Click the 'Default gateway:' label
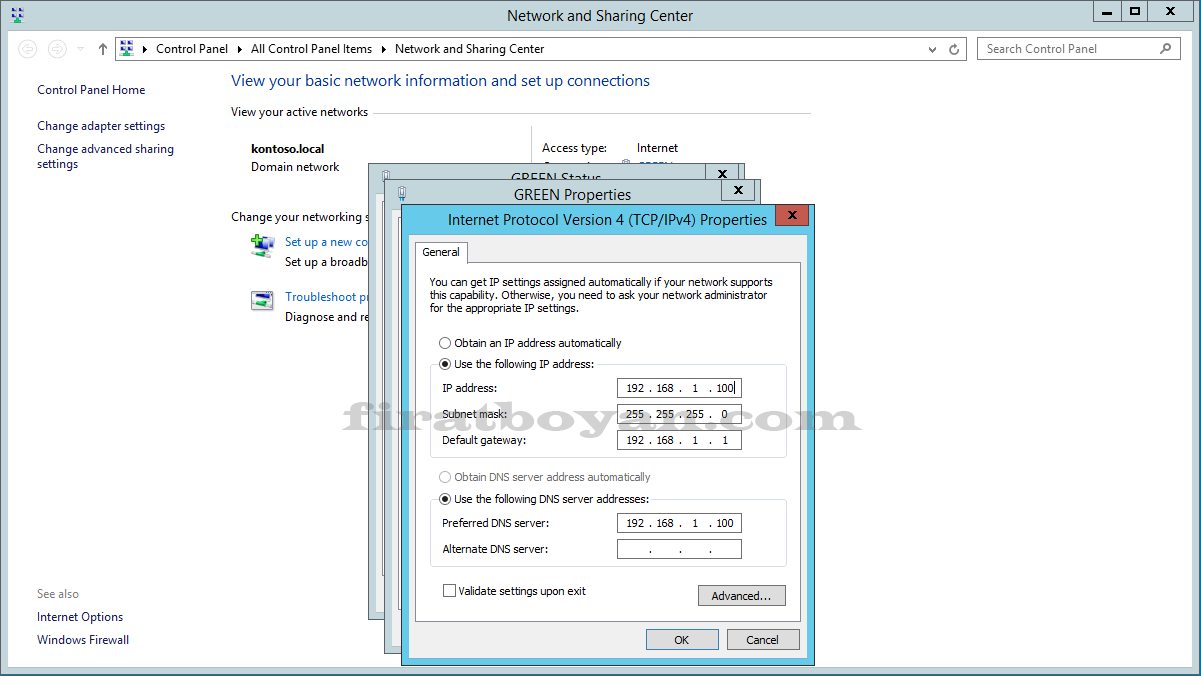The width and height of the screenshot is (1201, 676). tap(484, 441)
